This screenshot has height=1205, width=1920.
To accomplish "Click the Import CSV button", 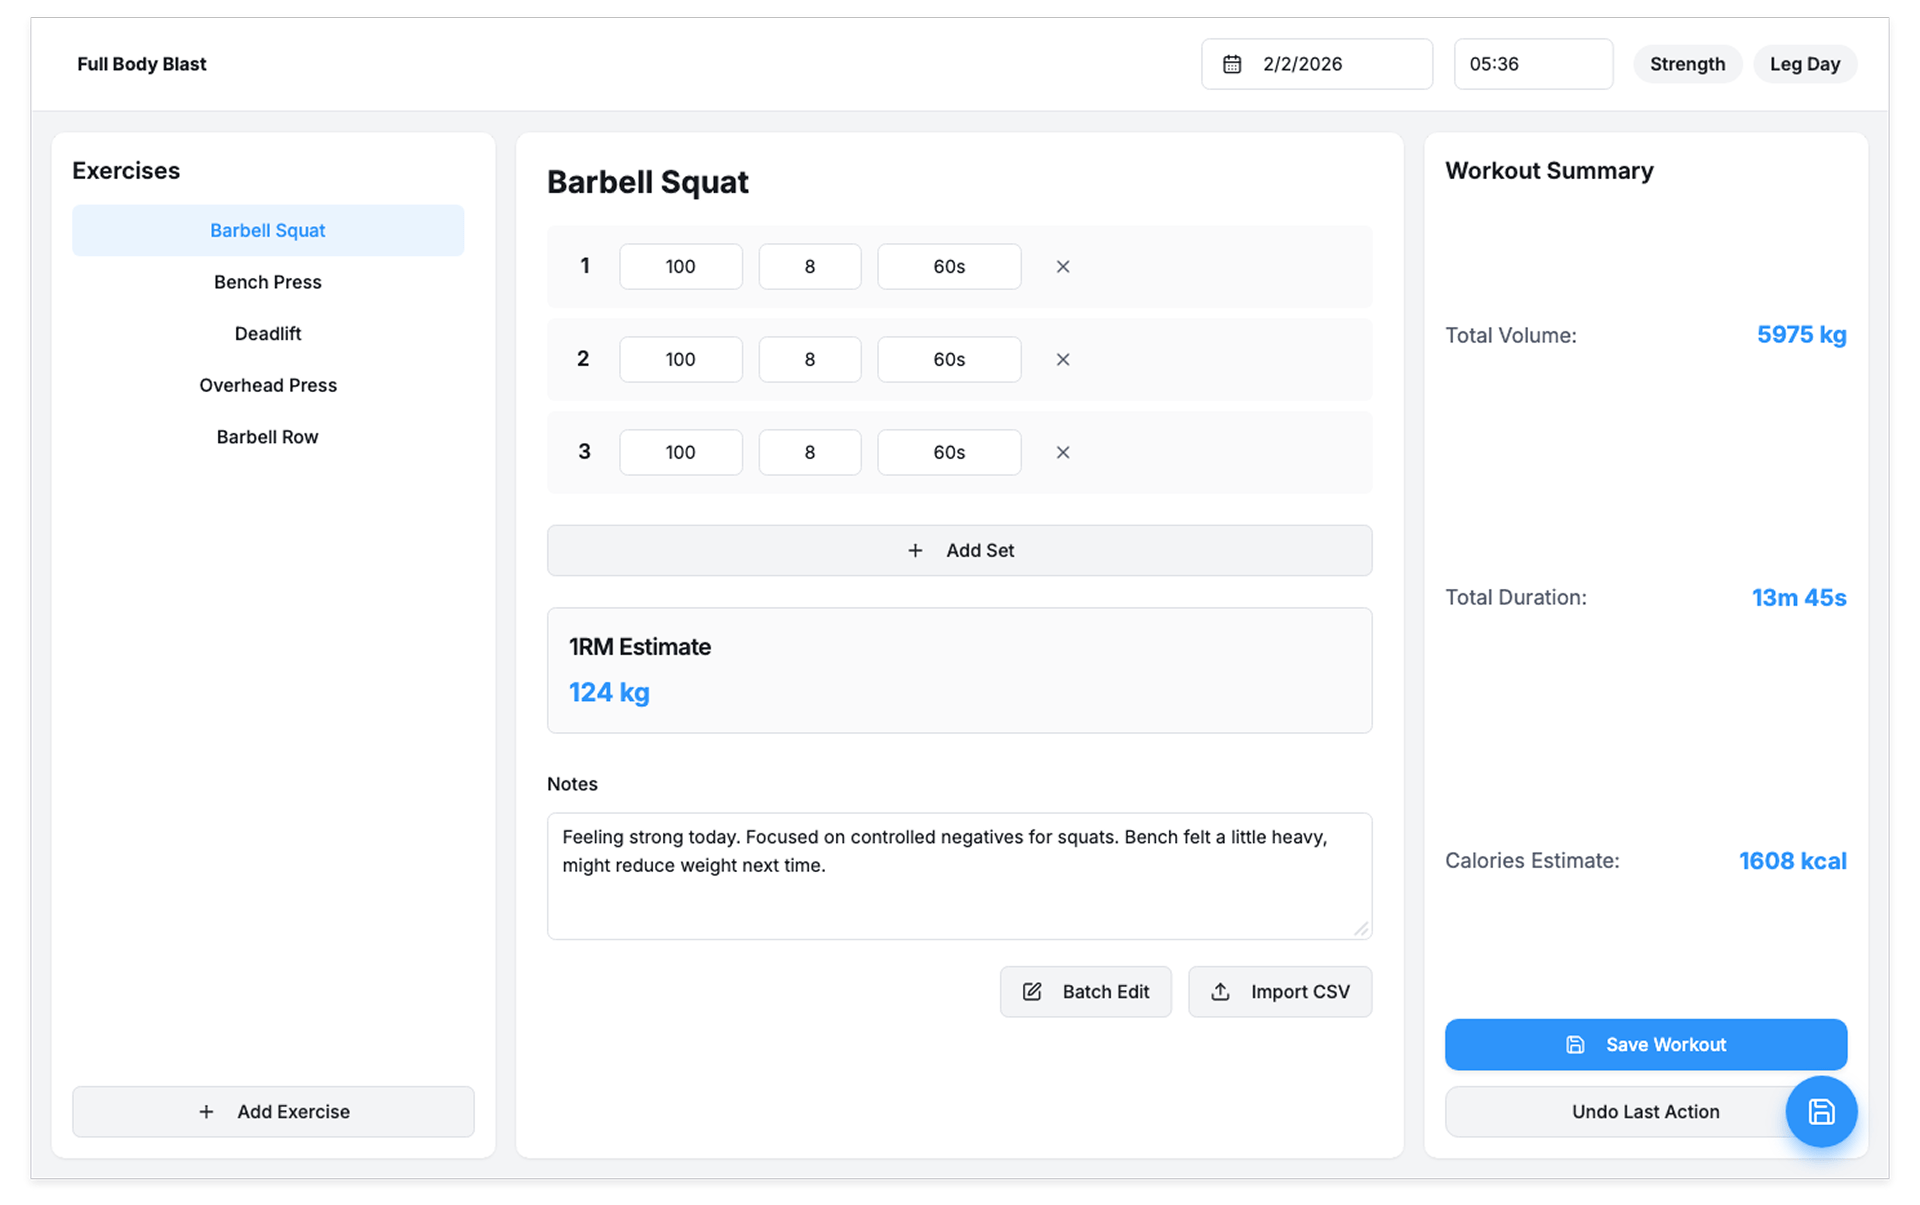I will click(1279, 992).
